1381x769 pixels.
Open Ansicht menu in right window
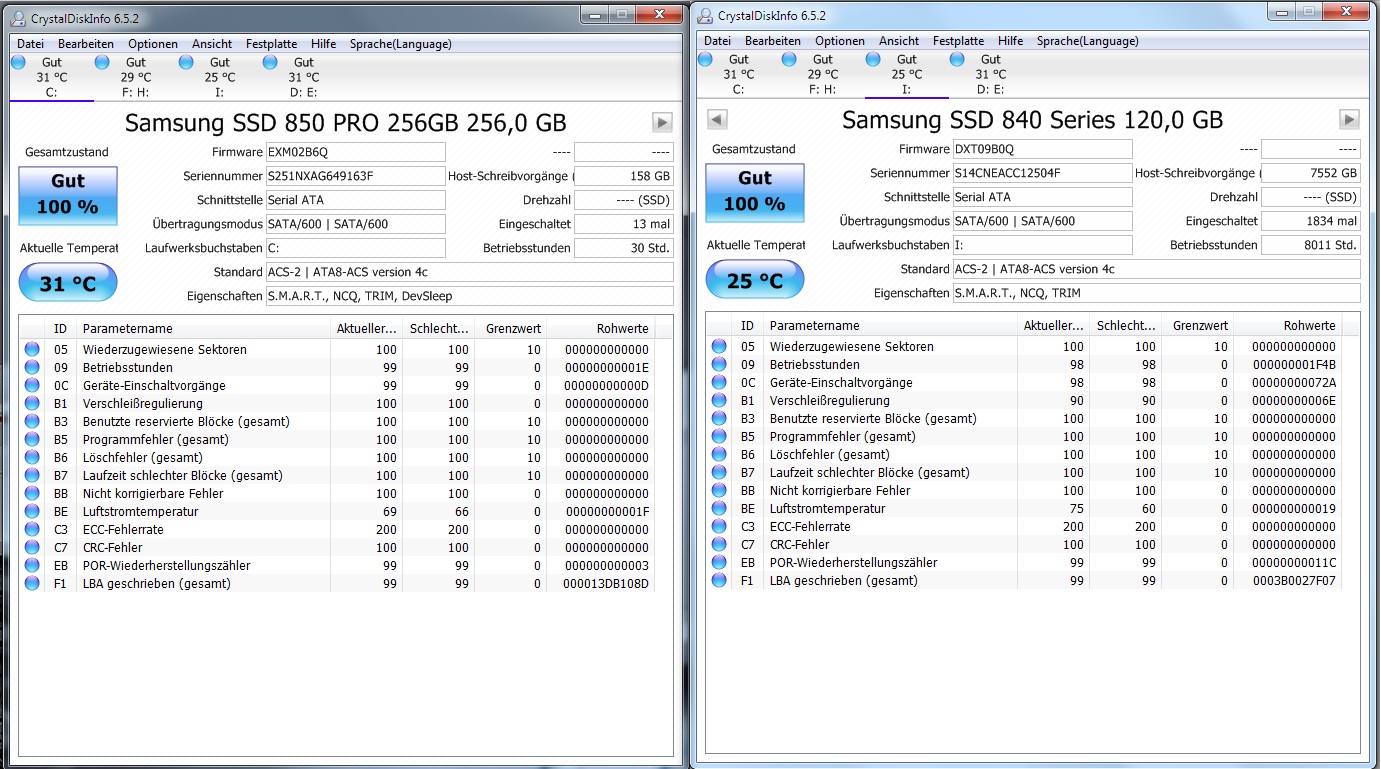click(x=899, y=41)
